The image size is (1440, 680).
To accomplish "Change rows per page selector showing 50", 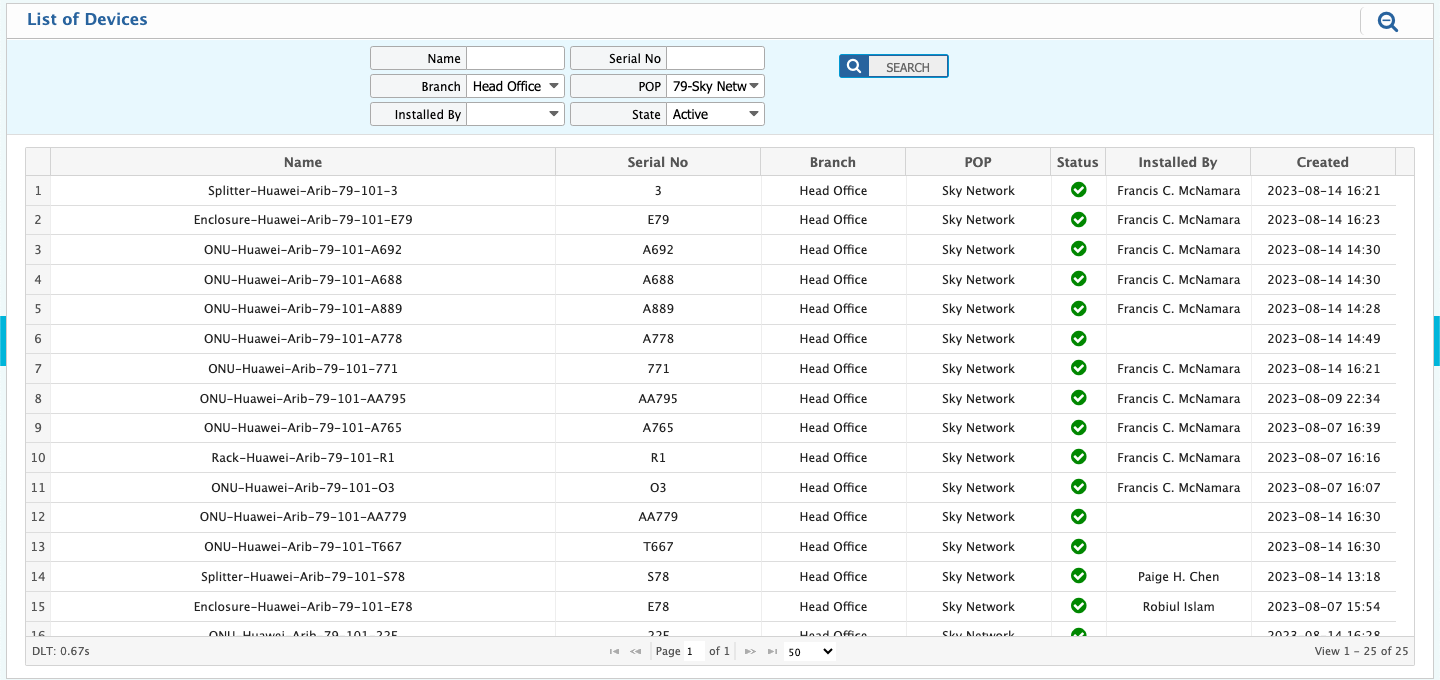I will 809,652.
